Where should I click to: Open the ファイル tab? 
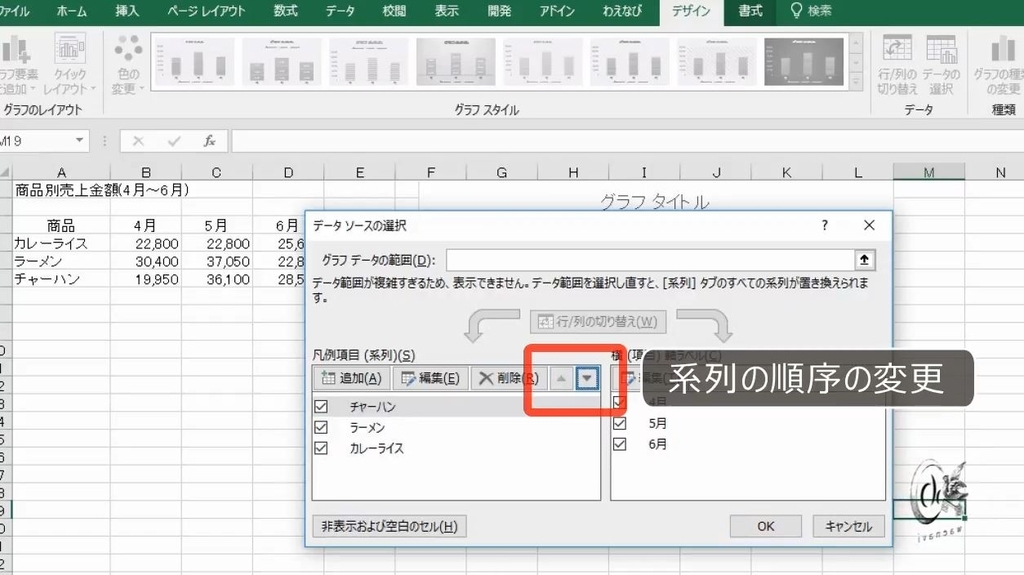[14, 11]
